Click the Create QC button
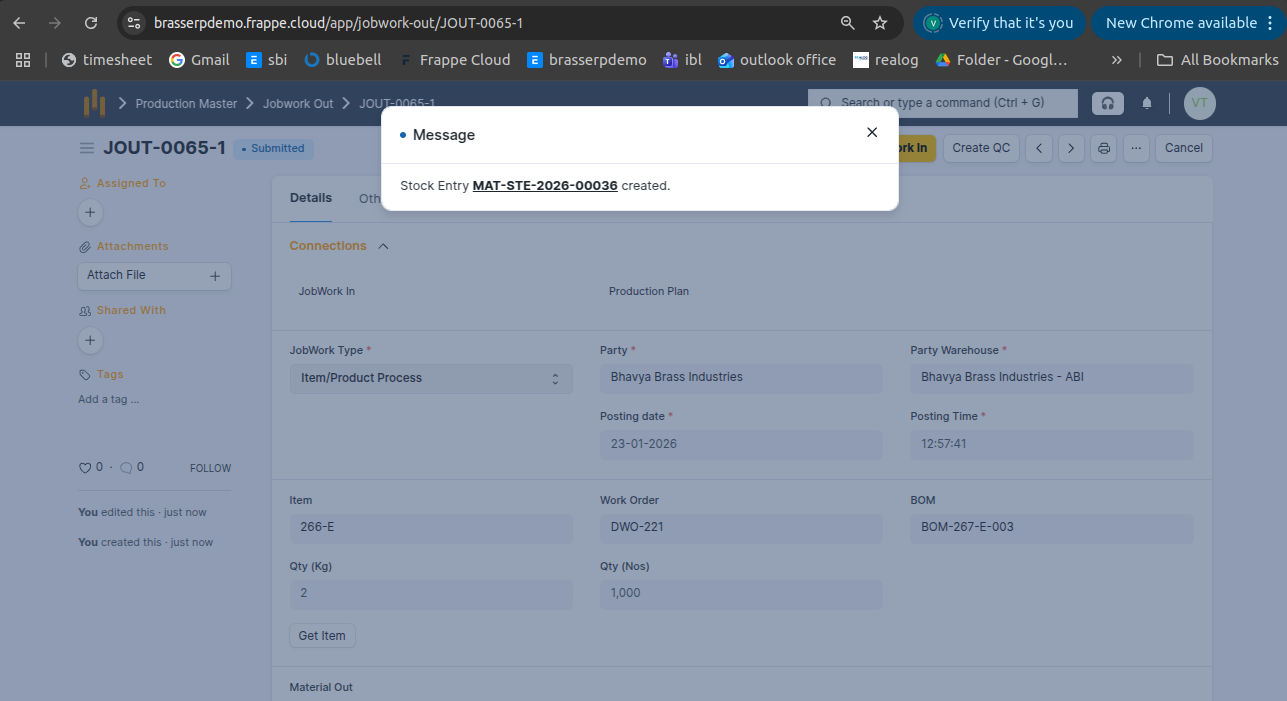The image size is (1287, 701). [x=980, y=148]
